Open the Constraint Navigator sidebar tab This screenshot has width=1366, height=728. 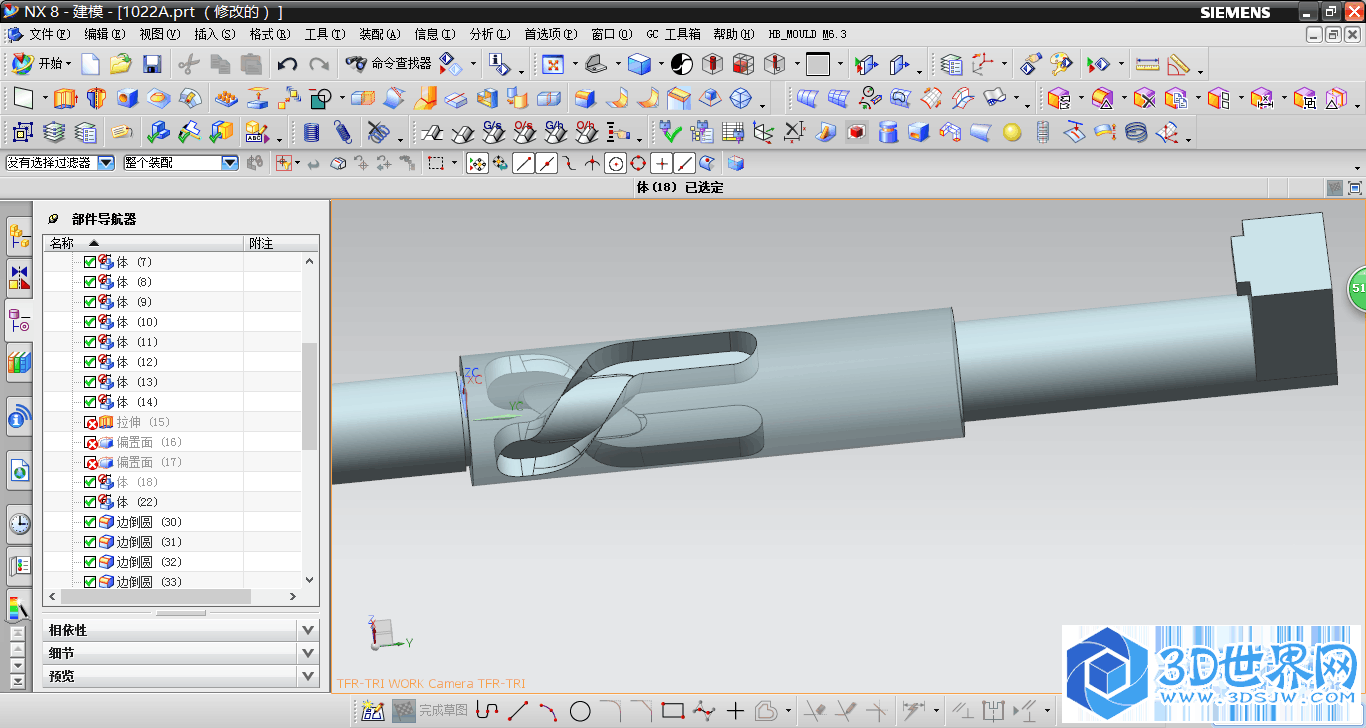tap(19, 277)
